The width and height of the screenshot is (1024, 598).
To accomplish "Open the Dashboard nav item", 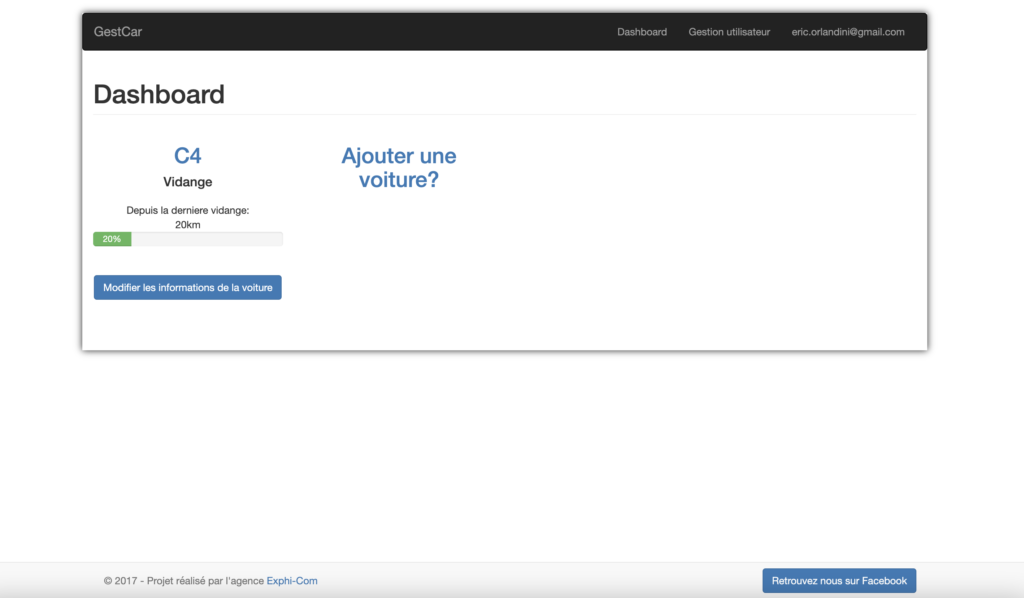I will pos(642,31).
